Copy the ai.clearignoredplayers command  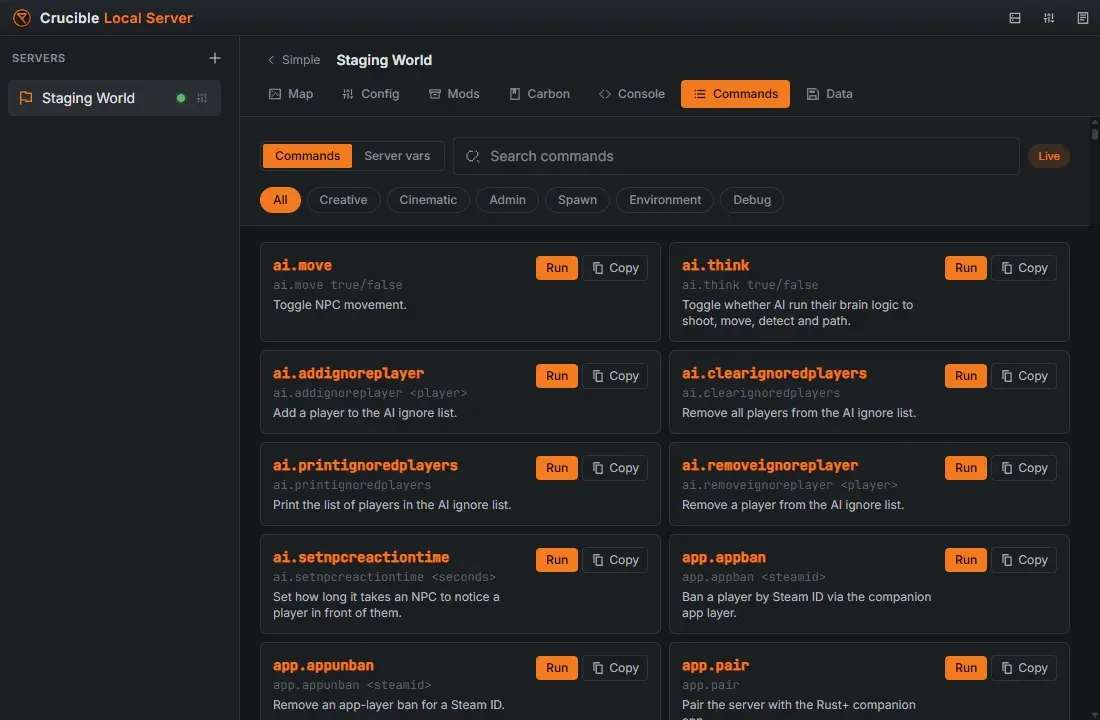1024,375
